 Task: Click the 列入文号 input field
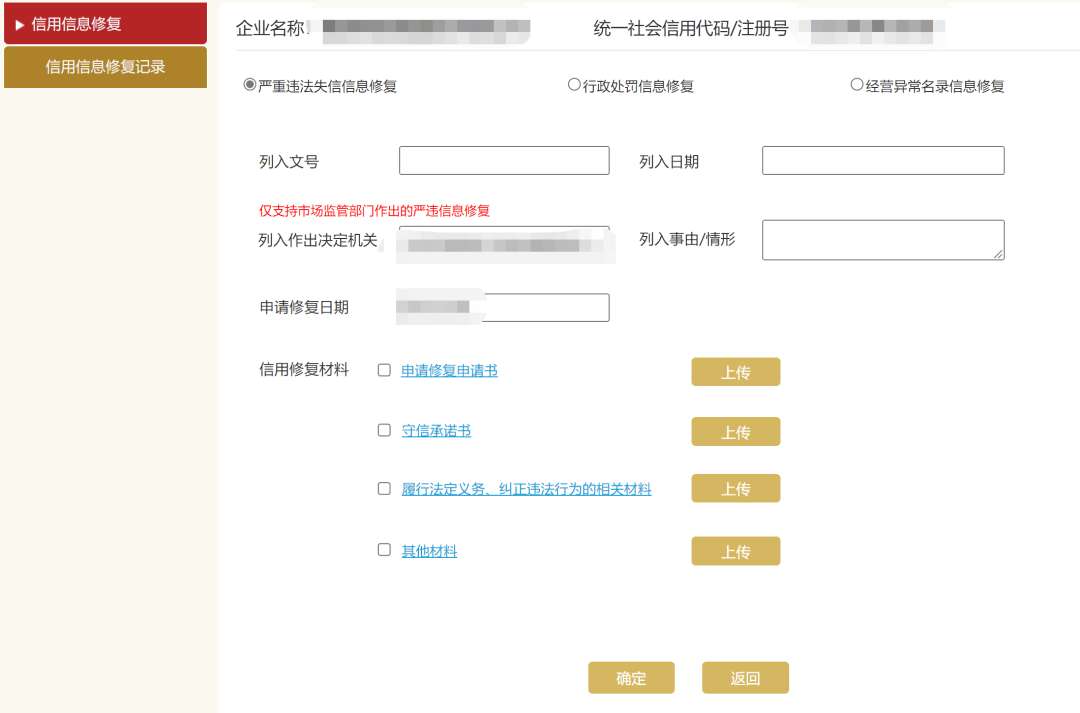pyautogui.click(x=504, y=161)
